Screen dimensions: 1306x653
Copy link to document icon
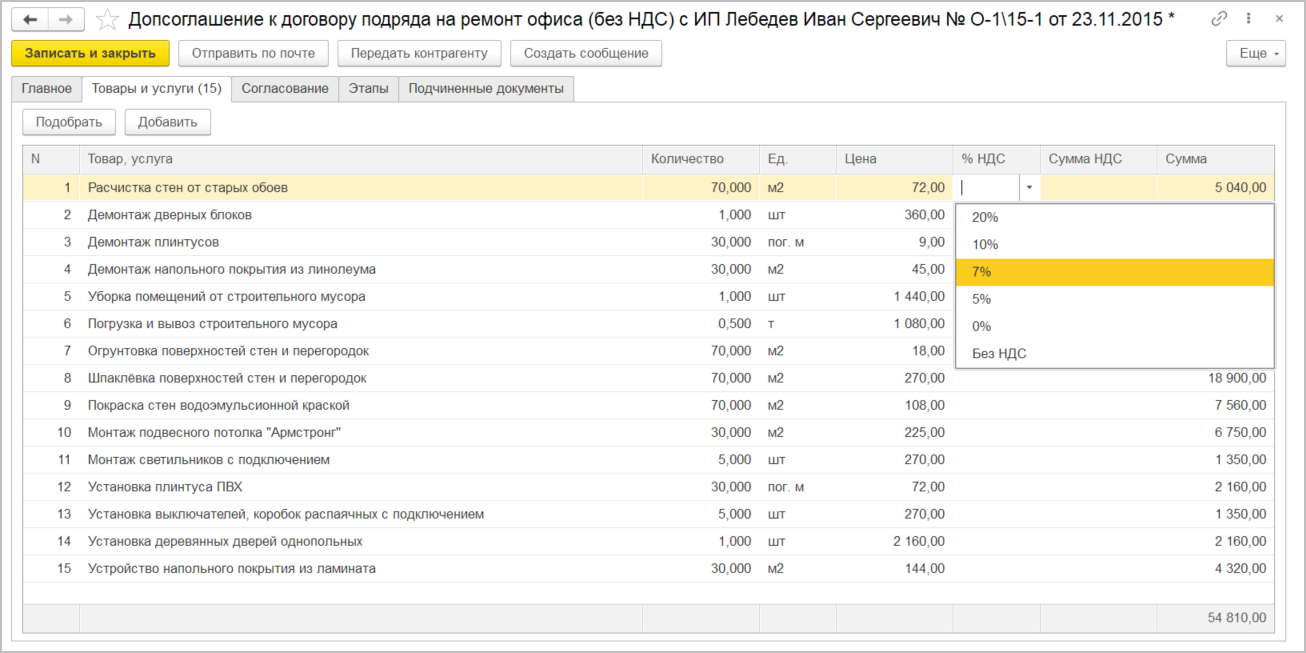coord(1219,19)
